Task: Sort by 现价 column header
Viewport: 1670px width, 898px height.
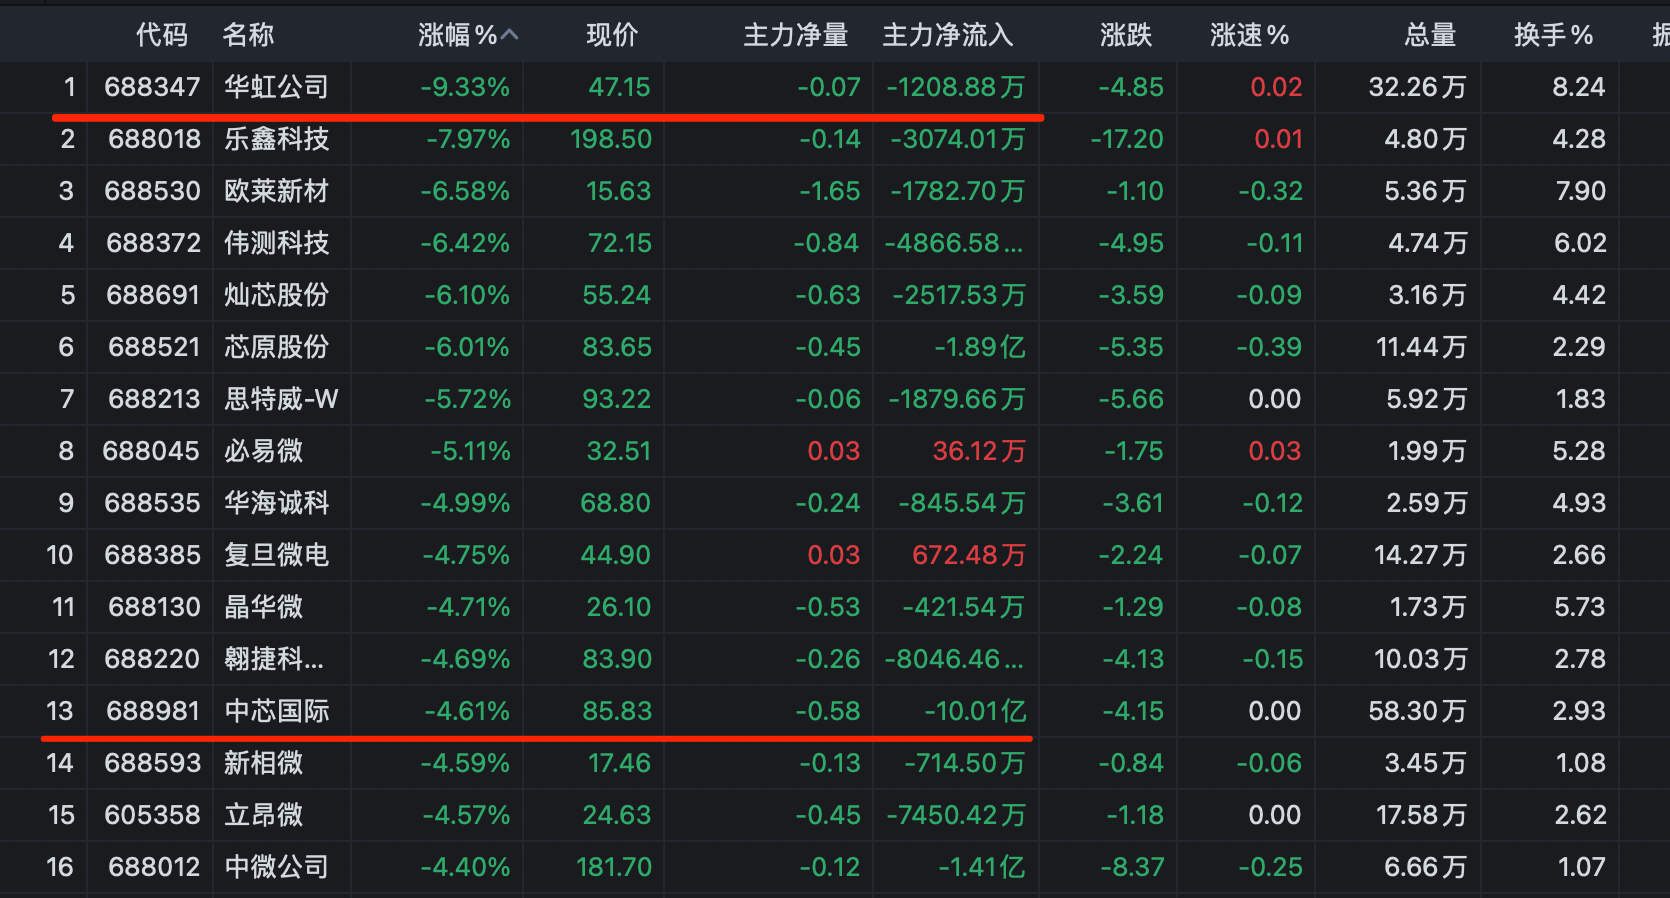Action: 612,35
